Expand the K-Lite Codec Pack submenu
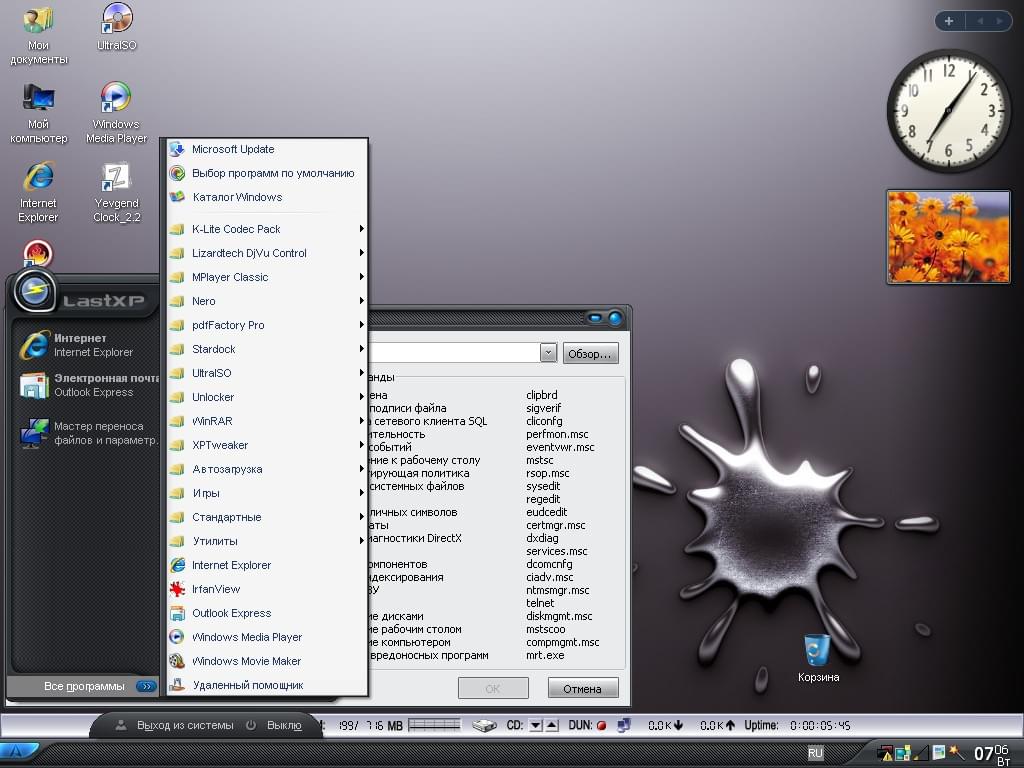 point(267,229)
